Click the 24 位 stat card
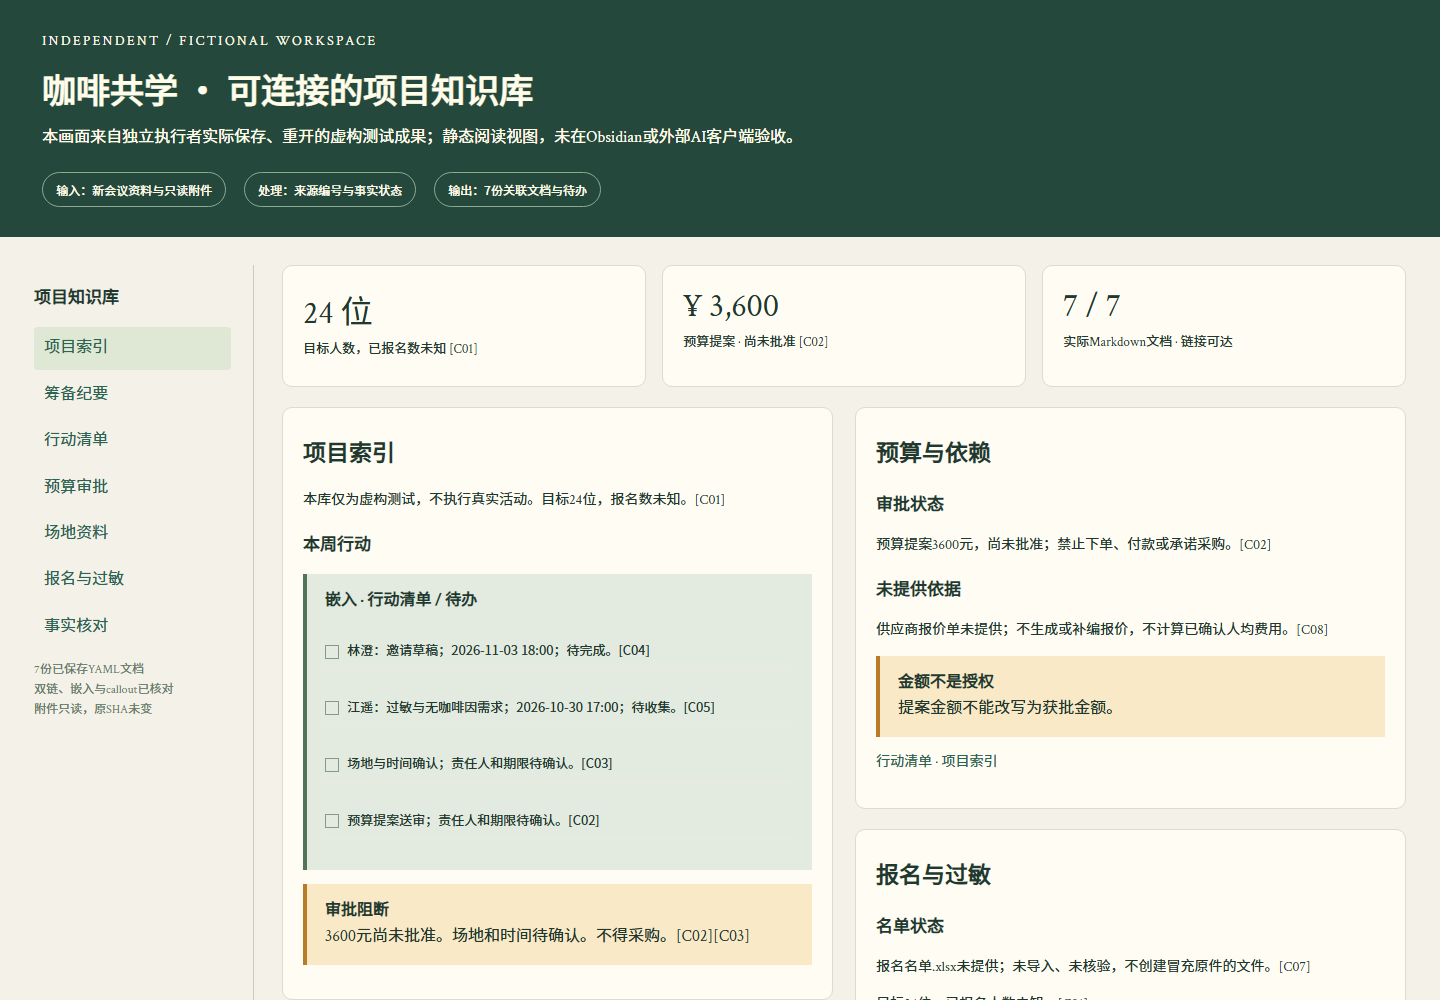 [464, 326]
